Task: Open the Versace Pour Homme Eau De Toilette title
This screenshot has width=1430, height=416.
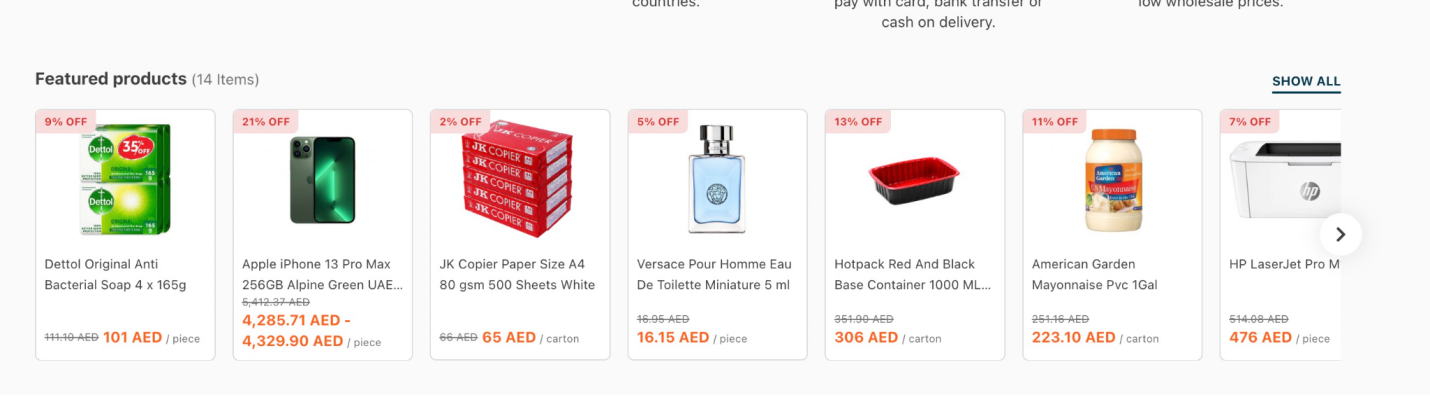Action: coord(714,275)
